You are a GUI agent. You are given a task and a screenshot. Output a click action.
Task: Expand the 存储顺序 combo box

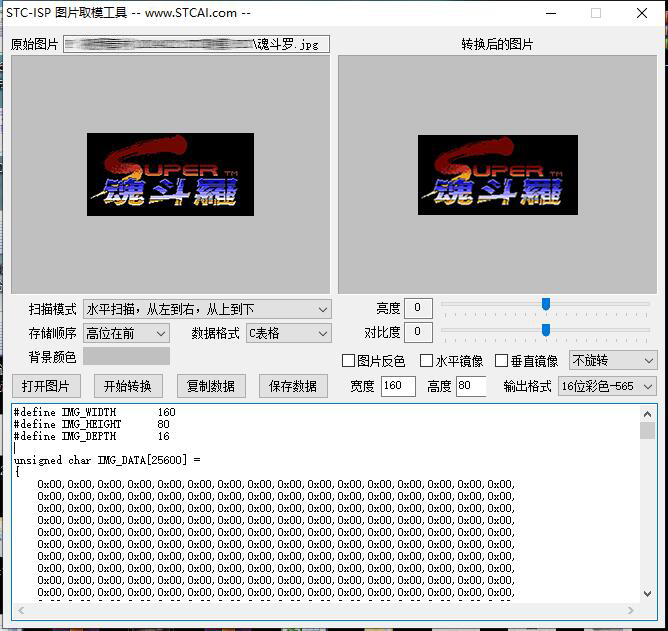(126, 333)
